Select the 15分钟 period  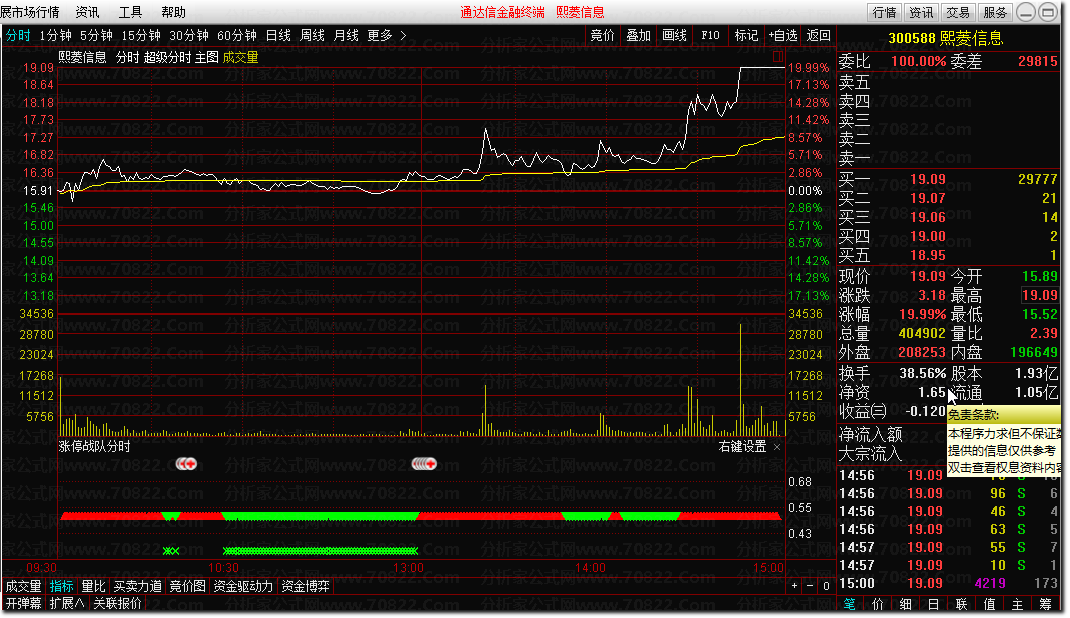pyautogui.click(x=141, y=35)
